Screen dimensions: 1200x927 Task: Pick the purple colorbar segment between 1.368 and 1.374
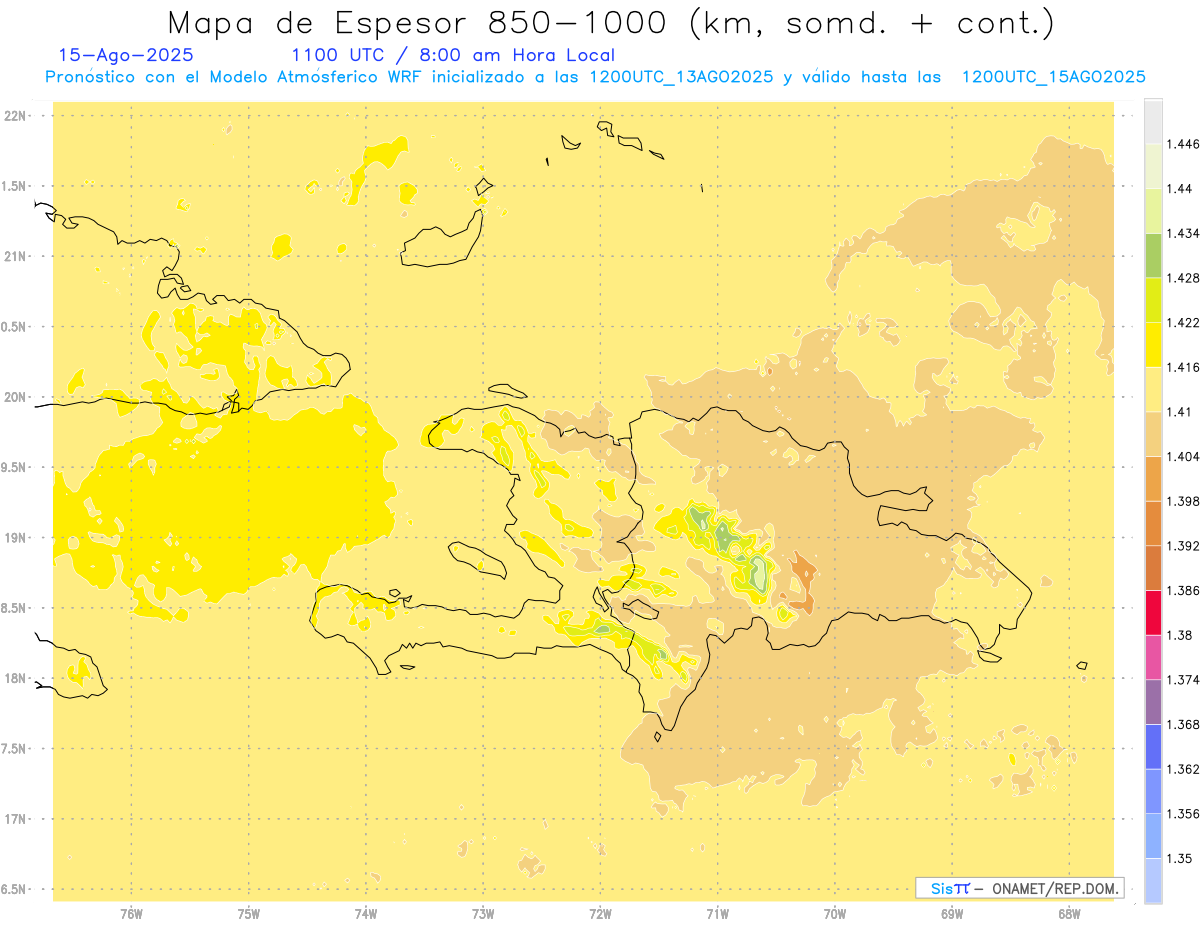pos(1153,702)
